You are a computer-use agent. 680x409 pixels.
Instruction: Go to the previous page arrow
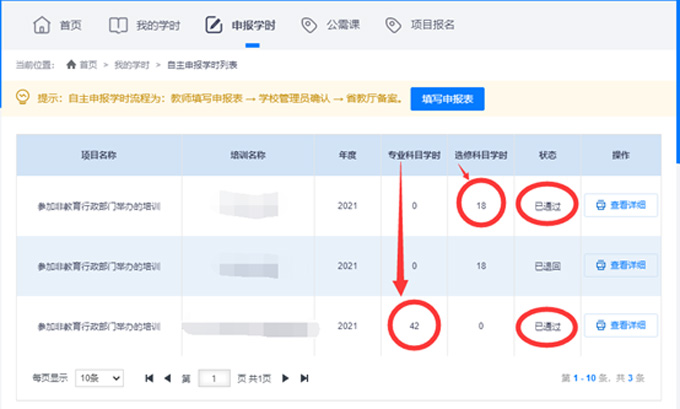point(168,378)
